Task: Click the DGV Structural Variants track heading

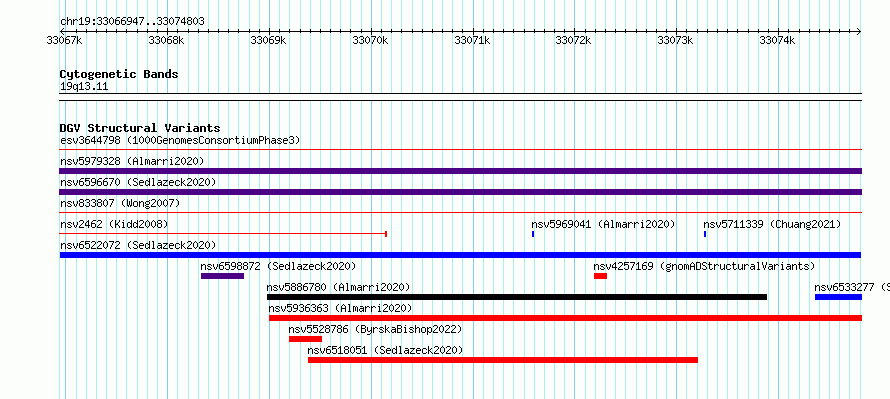Action: [x=140, y=128]
